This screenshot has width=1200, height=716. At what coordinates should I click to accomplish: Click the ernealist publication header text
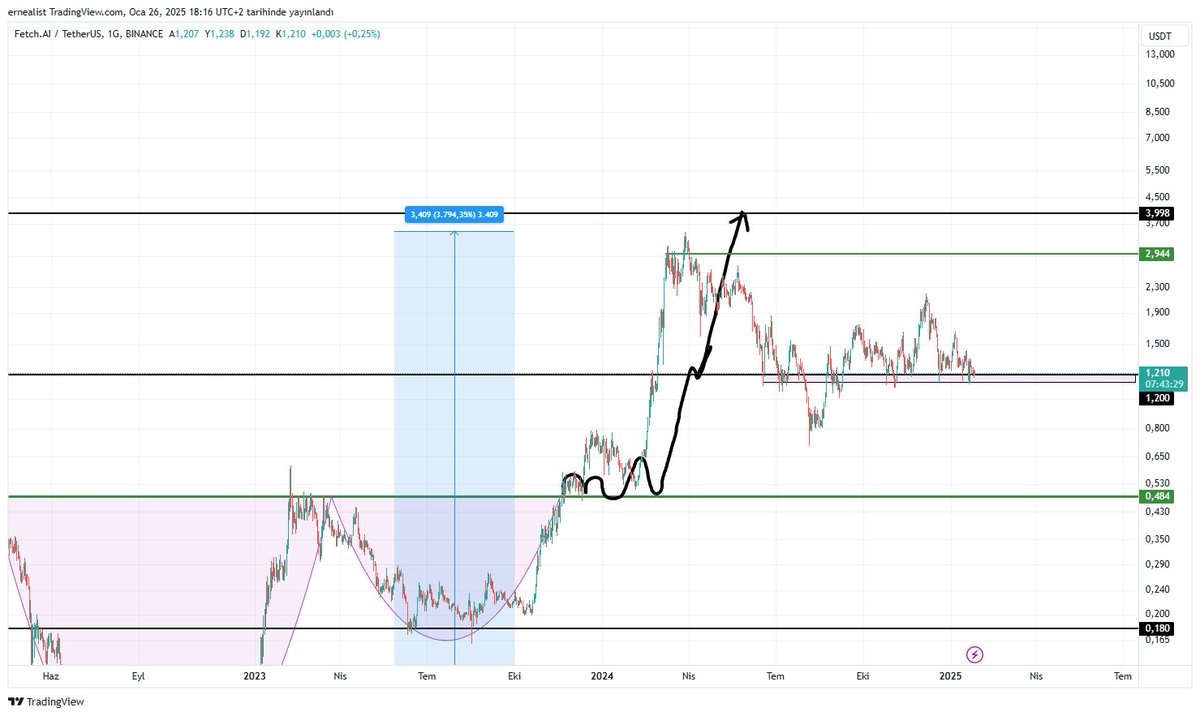[x=170, y=11]
